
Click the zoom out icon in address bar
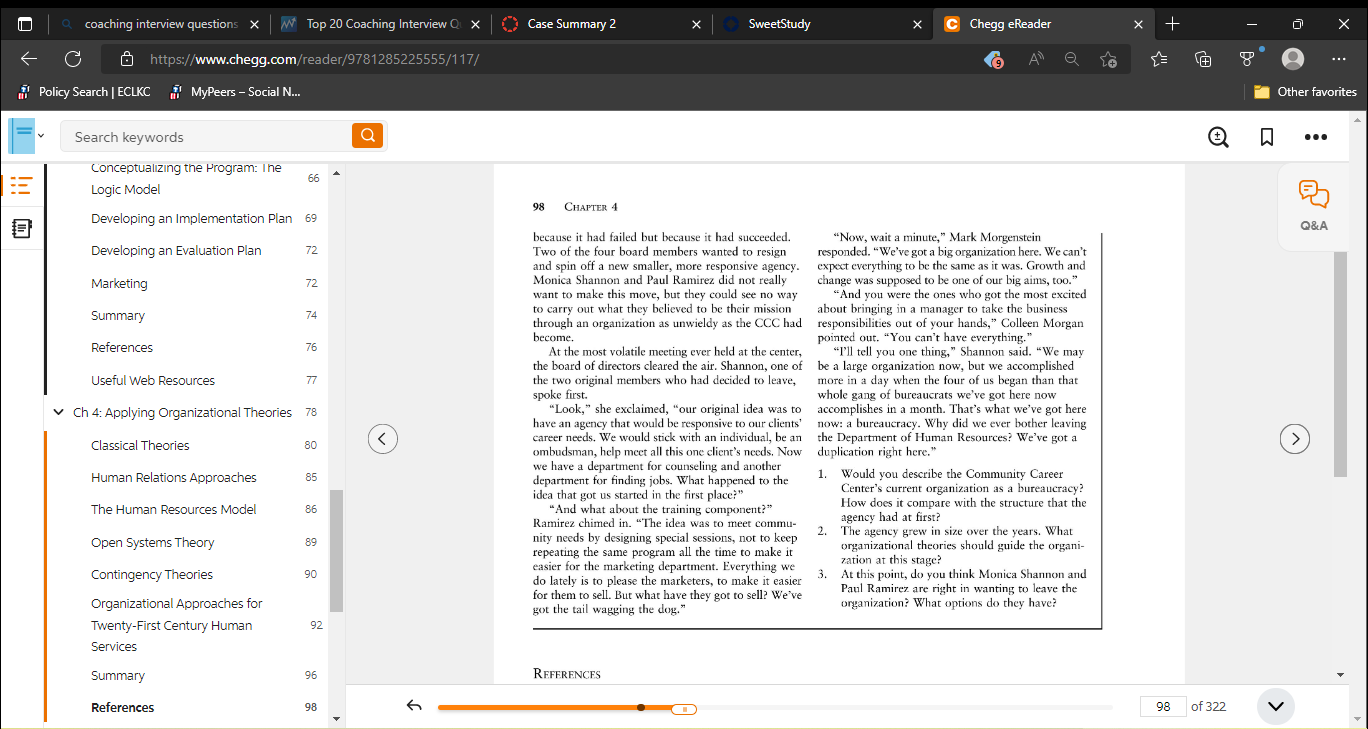pyautogui.click(x=1072, y=59)
